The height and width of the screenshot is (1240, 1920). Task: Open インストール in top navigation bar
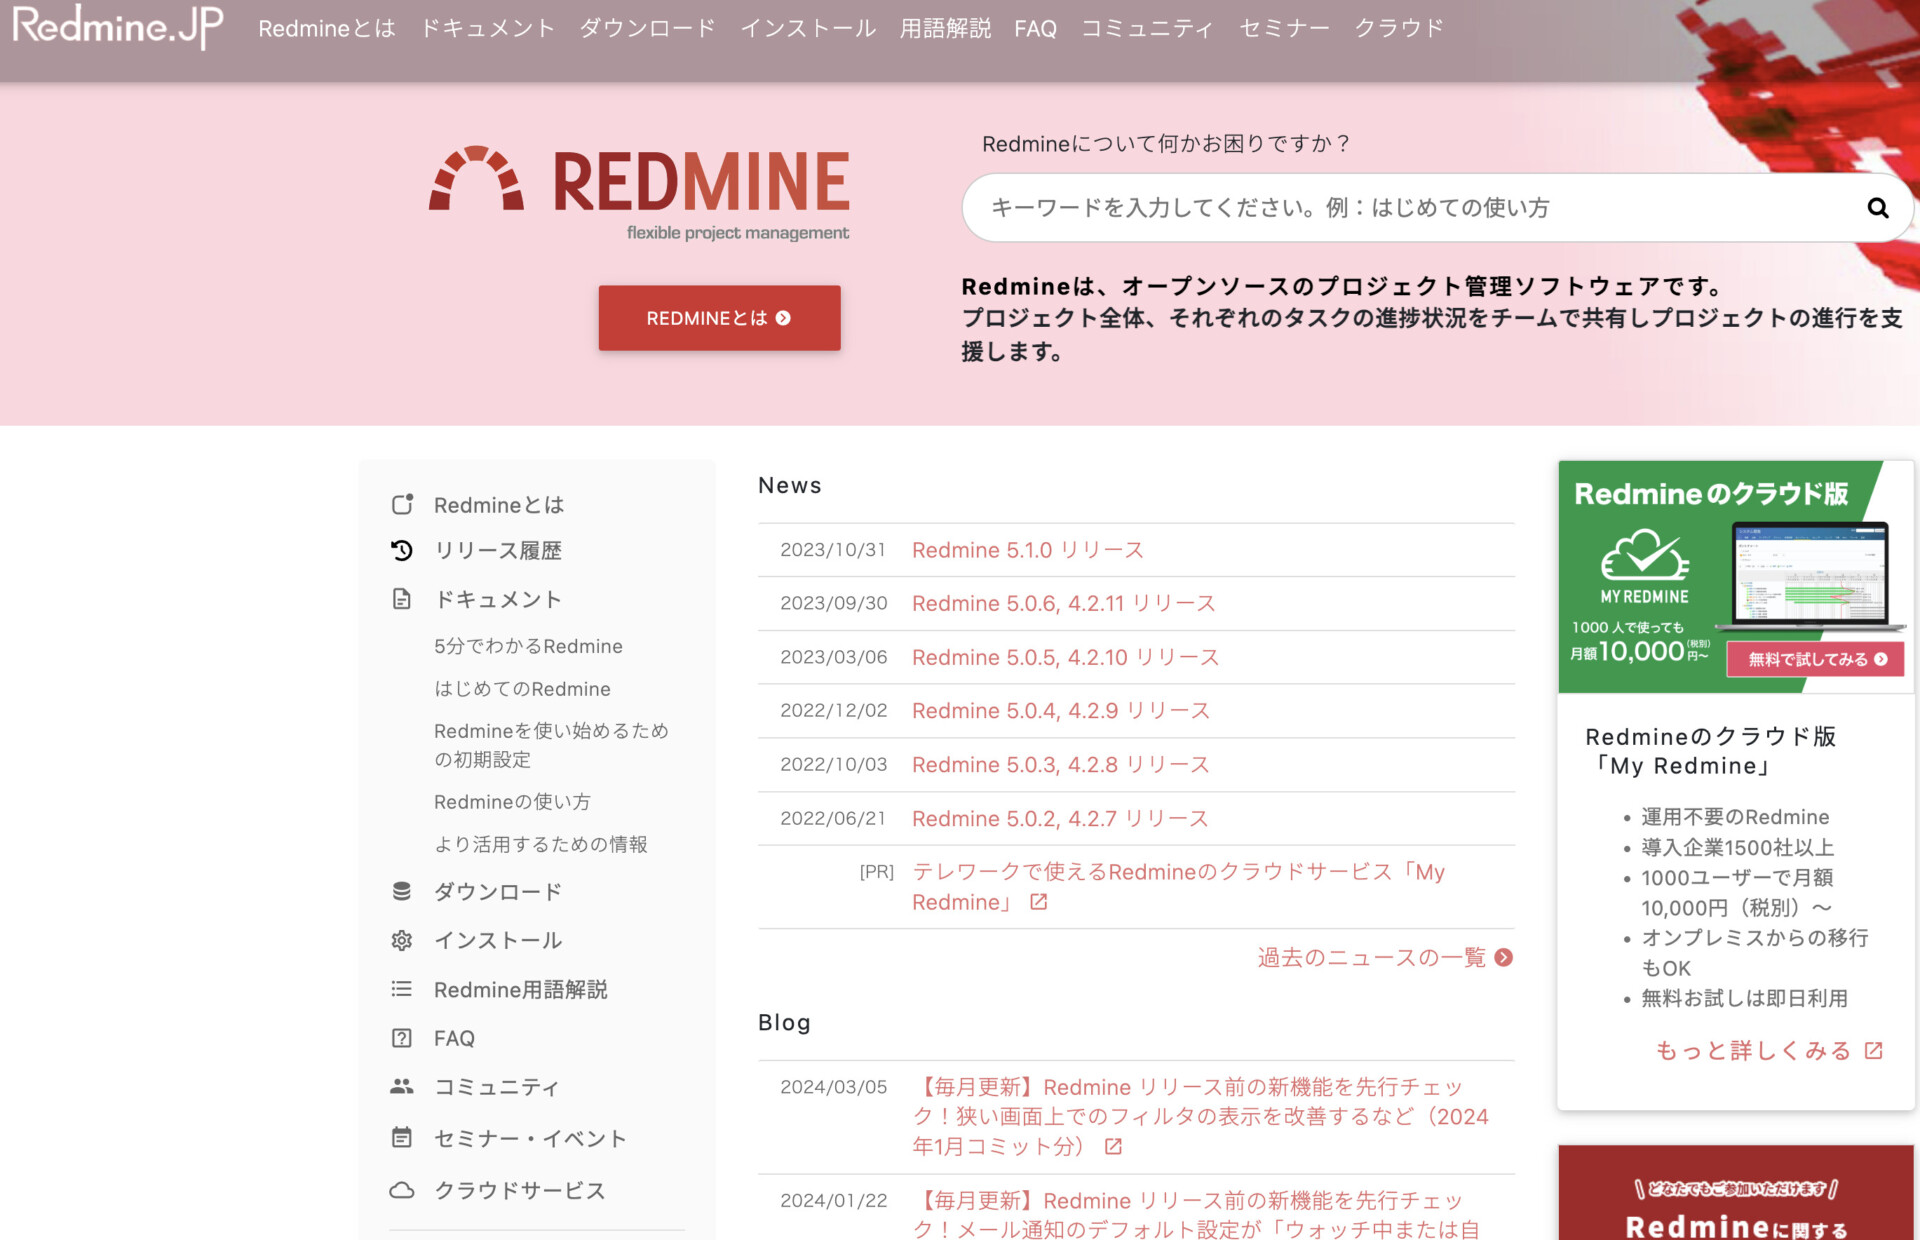coord(808,28)
